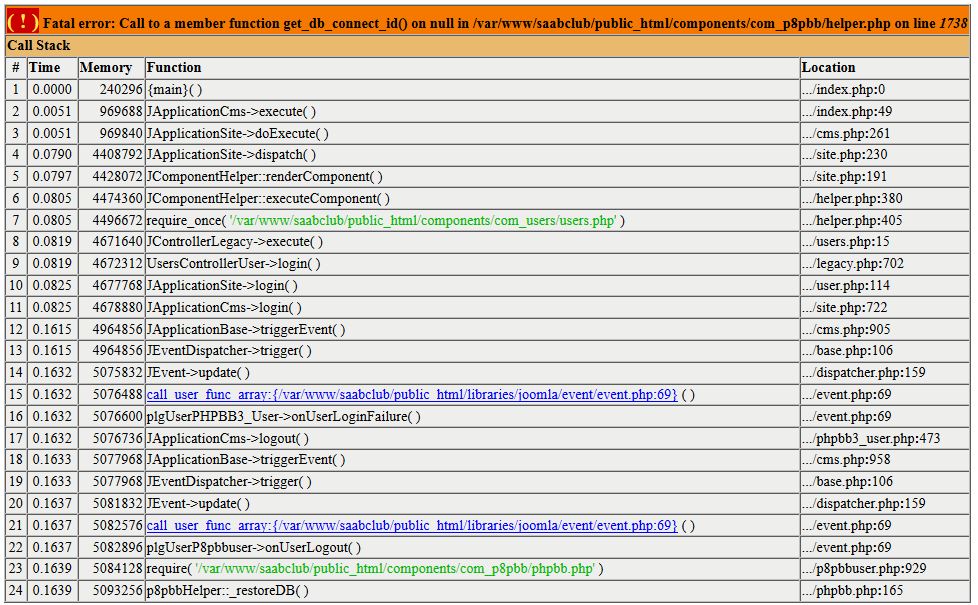Select plgUserPHPBB3_User->onUserLoginFailure() entry
This screenshot has width=978, height=605.
click(283, 417)
